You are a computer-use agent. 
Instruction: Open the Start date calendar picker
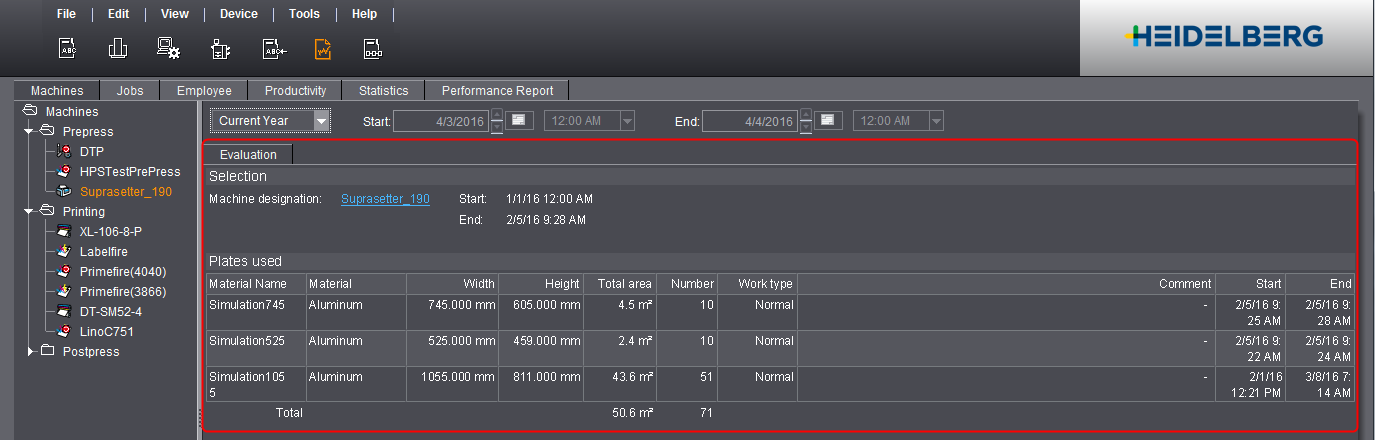(520, 121)
